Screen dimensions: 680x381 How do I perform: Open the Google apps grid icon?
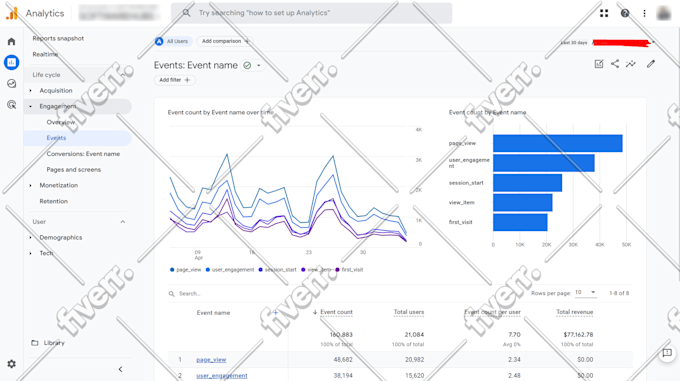click(604, 13)
